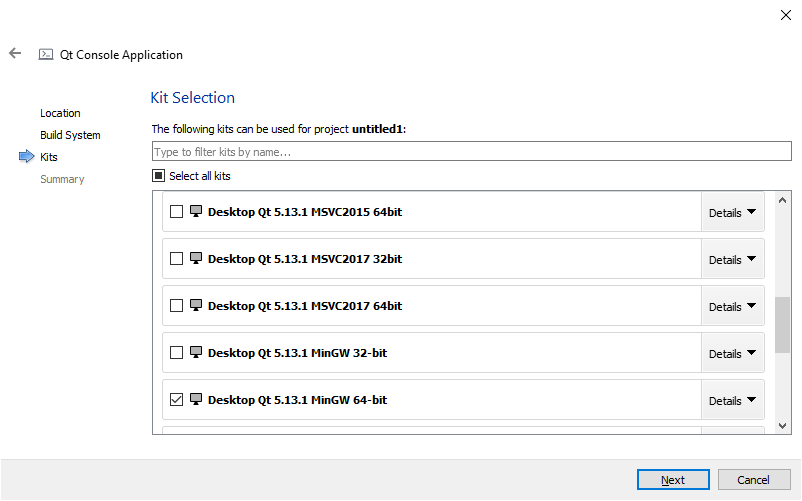Toggle the Select all kits checkbox
Image resolution: width=802 pixels, height=501 pixels.
(x=159, y=176)
